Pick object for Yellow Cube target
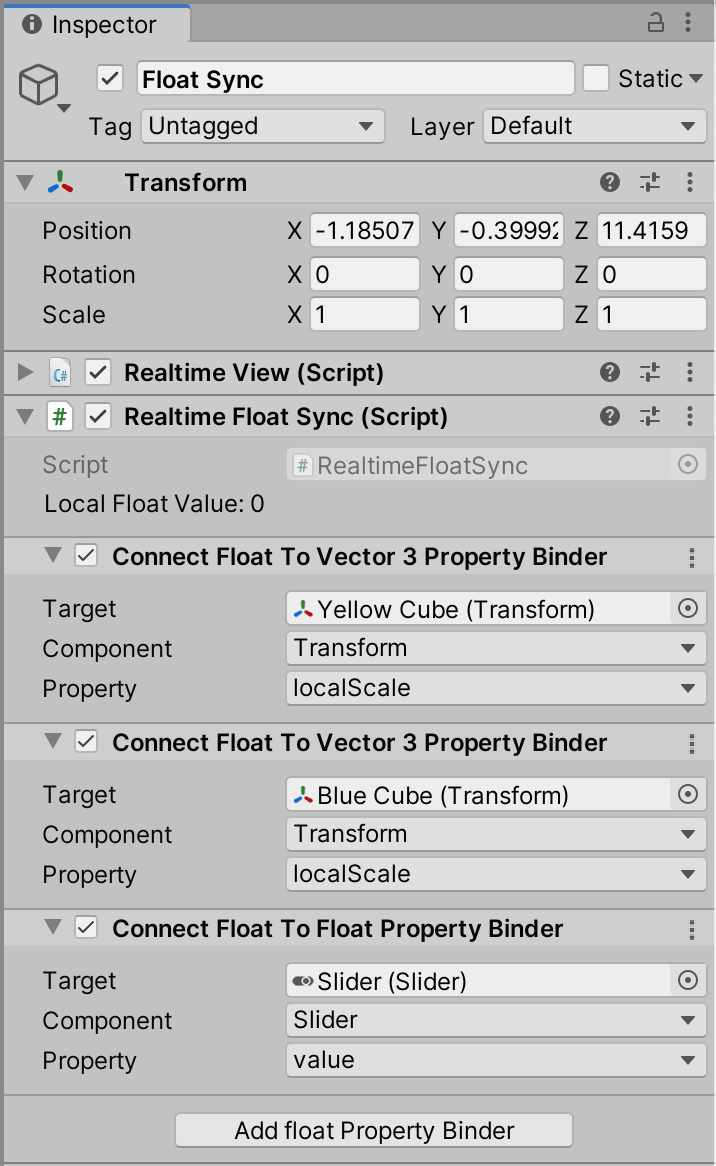Viewport: 716px width, 1166px height. pyautogui.click(x=688, y=609)
